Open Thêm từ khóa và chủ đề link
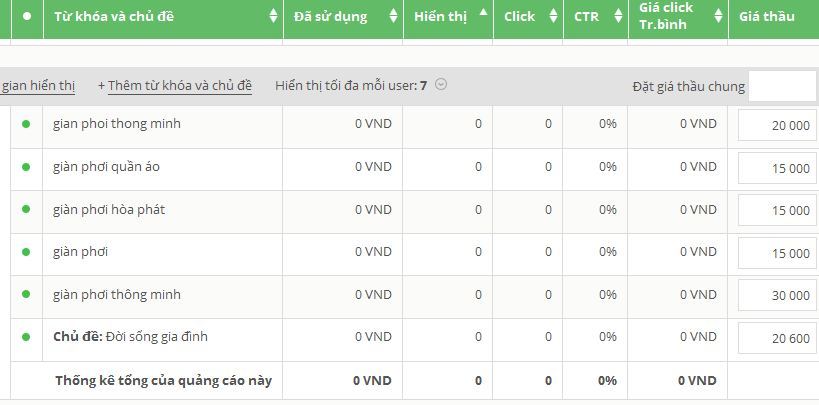This screenshot has height=405, width=819. coord(180,86)
